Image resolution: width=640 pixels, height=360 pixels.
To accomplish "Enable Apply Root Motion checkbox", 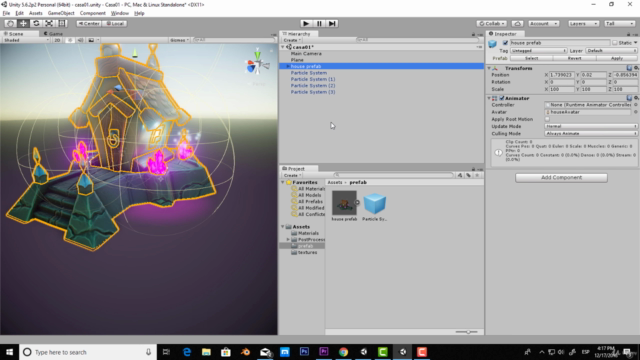I will tap(547, 119).
